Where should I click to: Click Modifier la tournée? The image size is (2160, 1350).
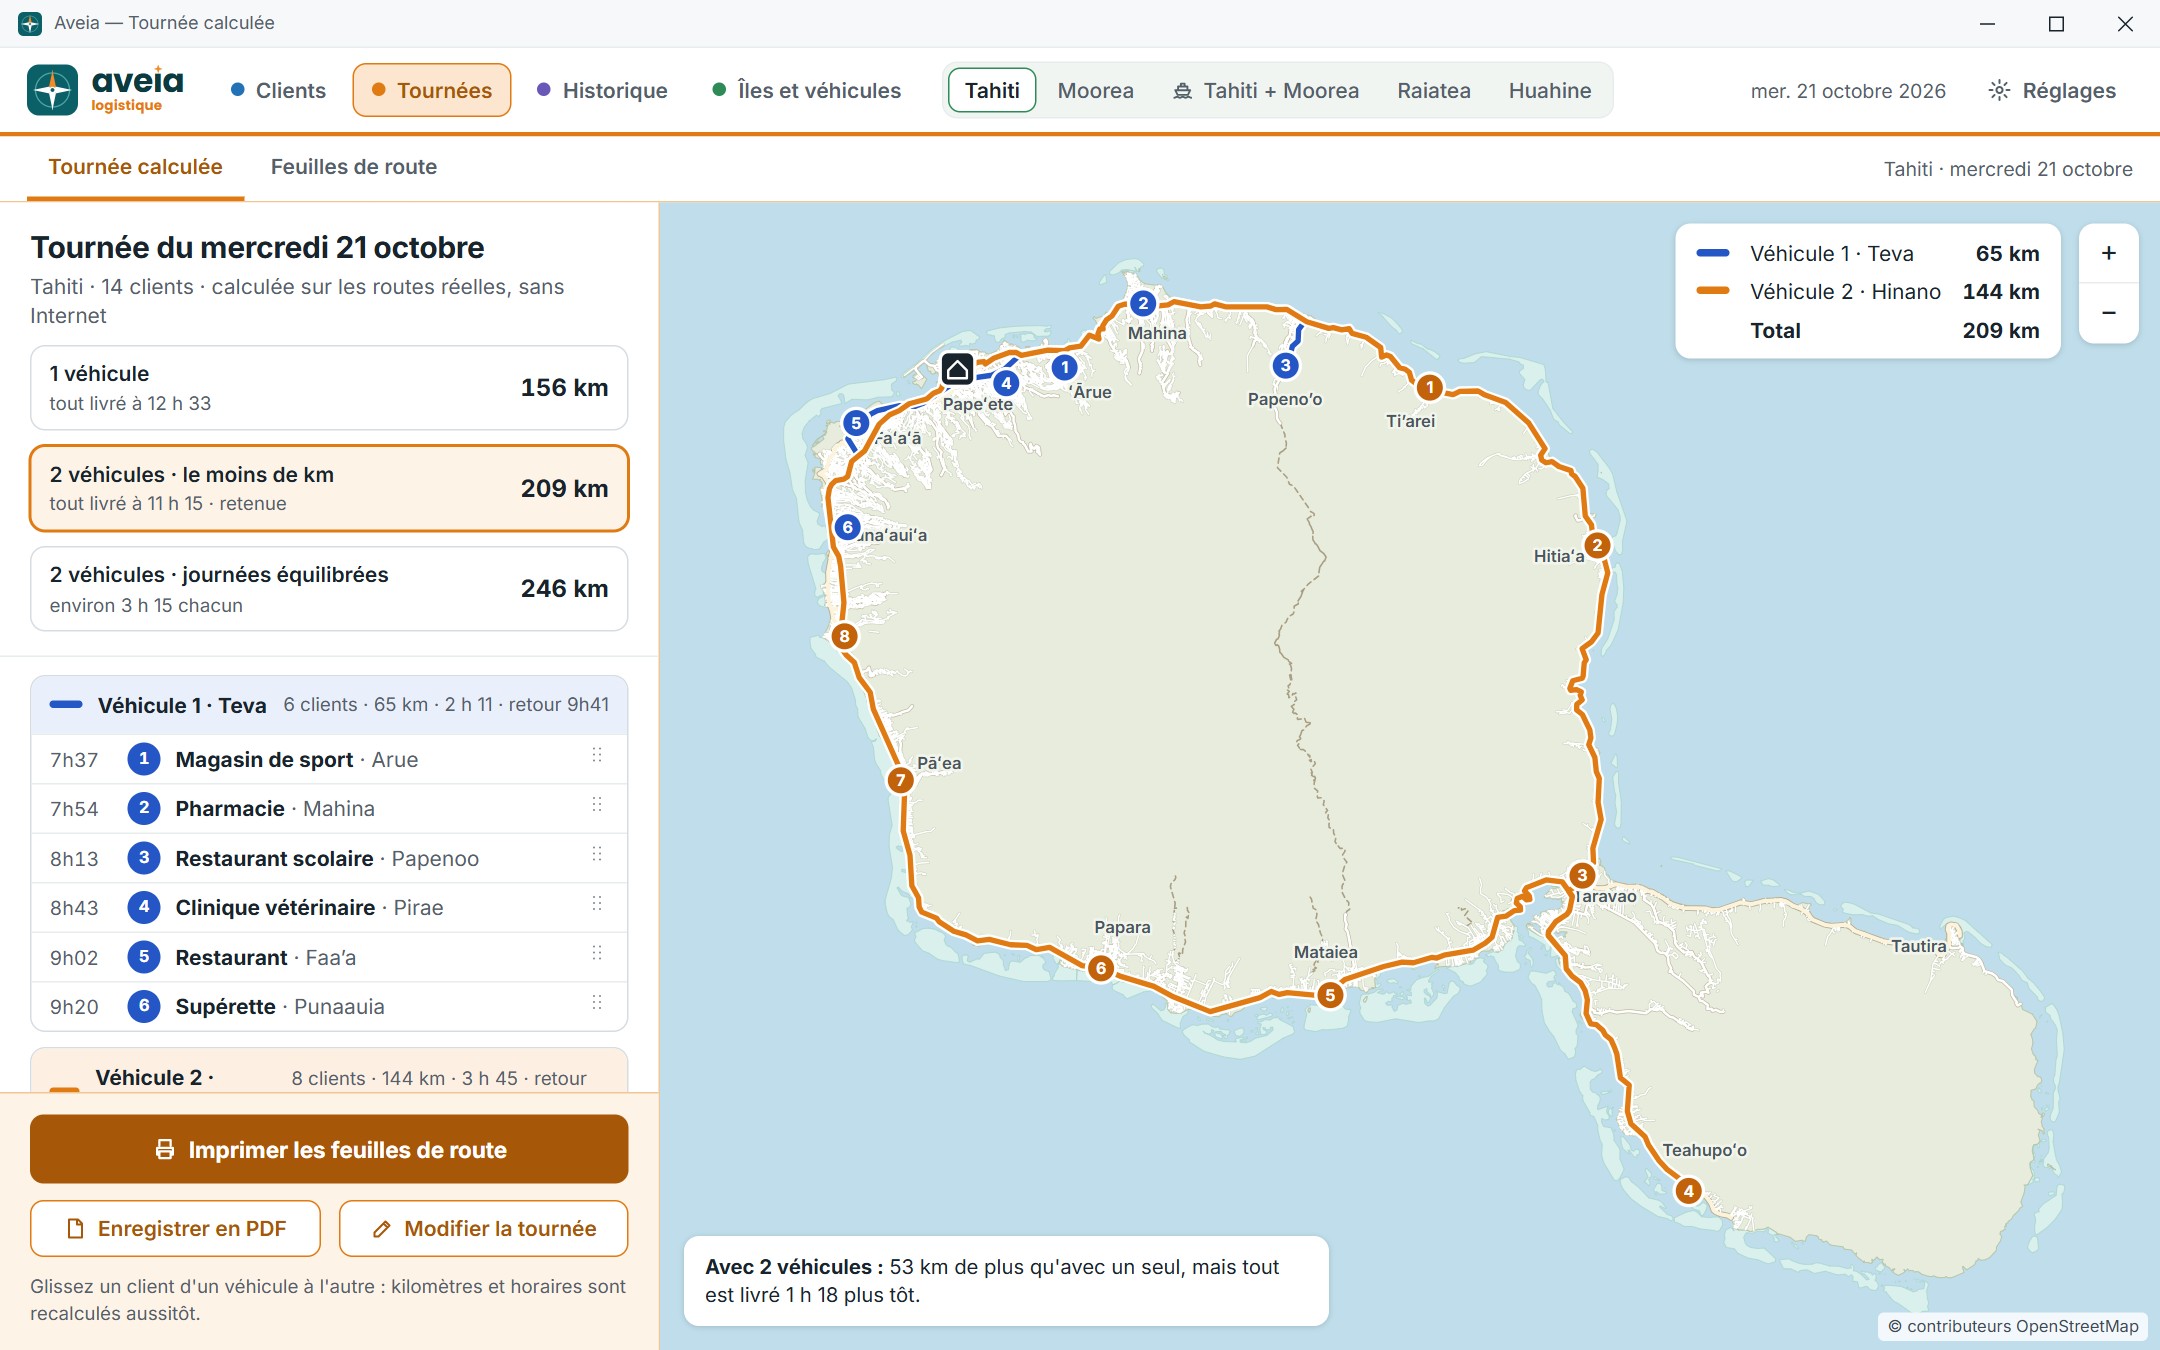click(484, 1228)
